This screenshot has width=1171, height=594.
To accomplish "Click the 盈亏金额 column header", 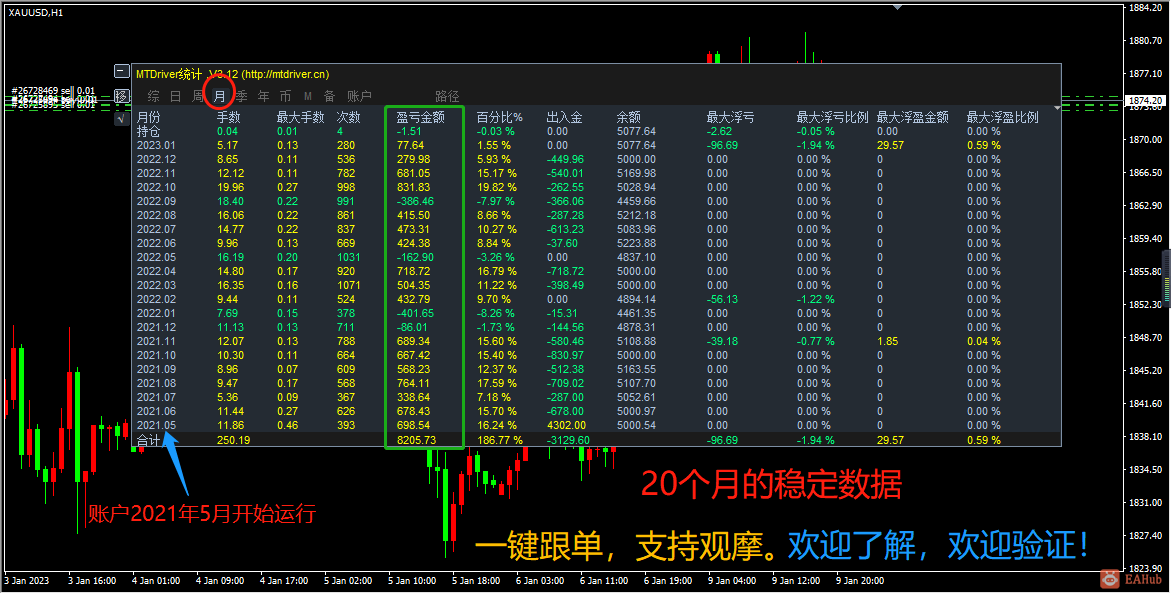I will (422, 116).
